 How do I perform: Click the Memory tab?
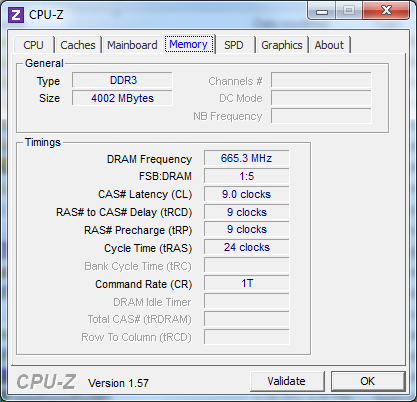[189, 44]
